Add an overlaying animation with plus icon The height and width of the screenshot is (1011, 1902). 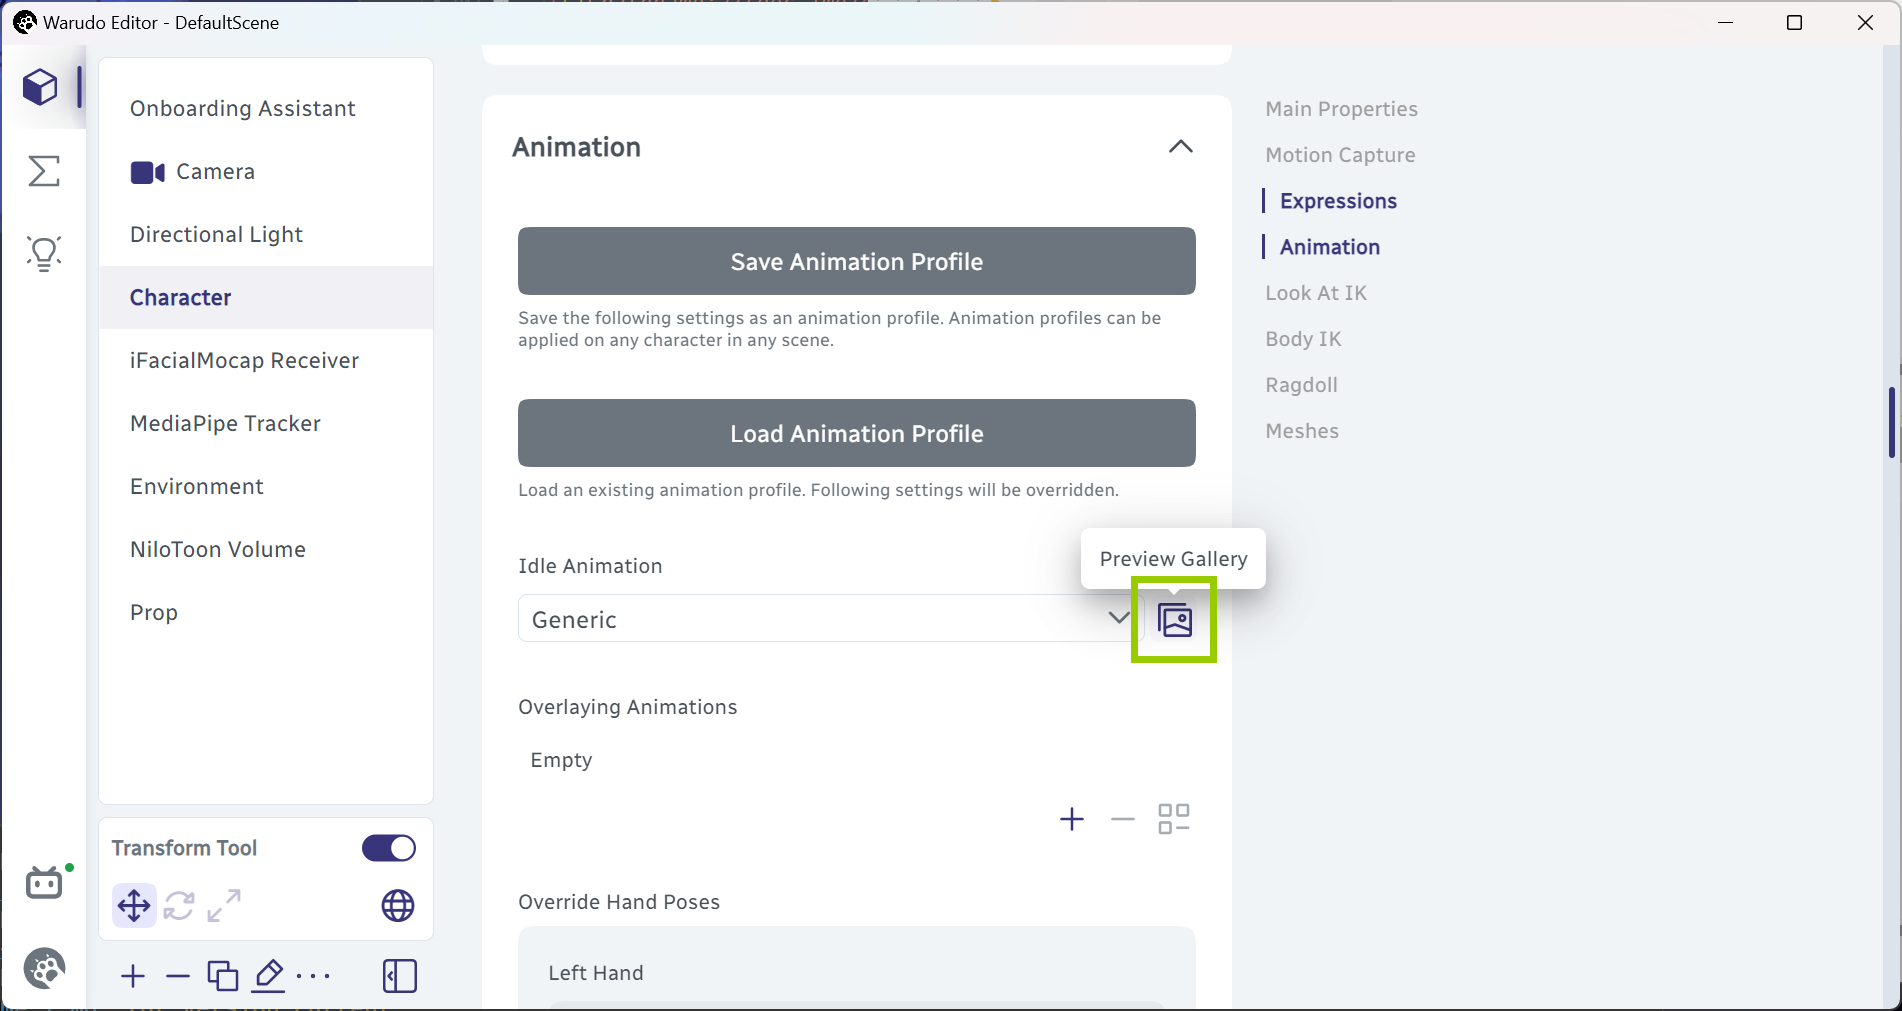coord(1072,819)
